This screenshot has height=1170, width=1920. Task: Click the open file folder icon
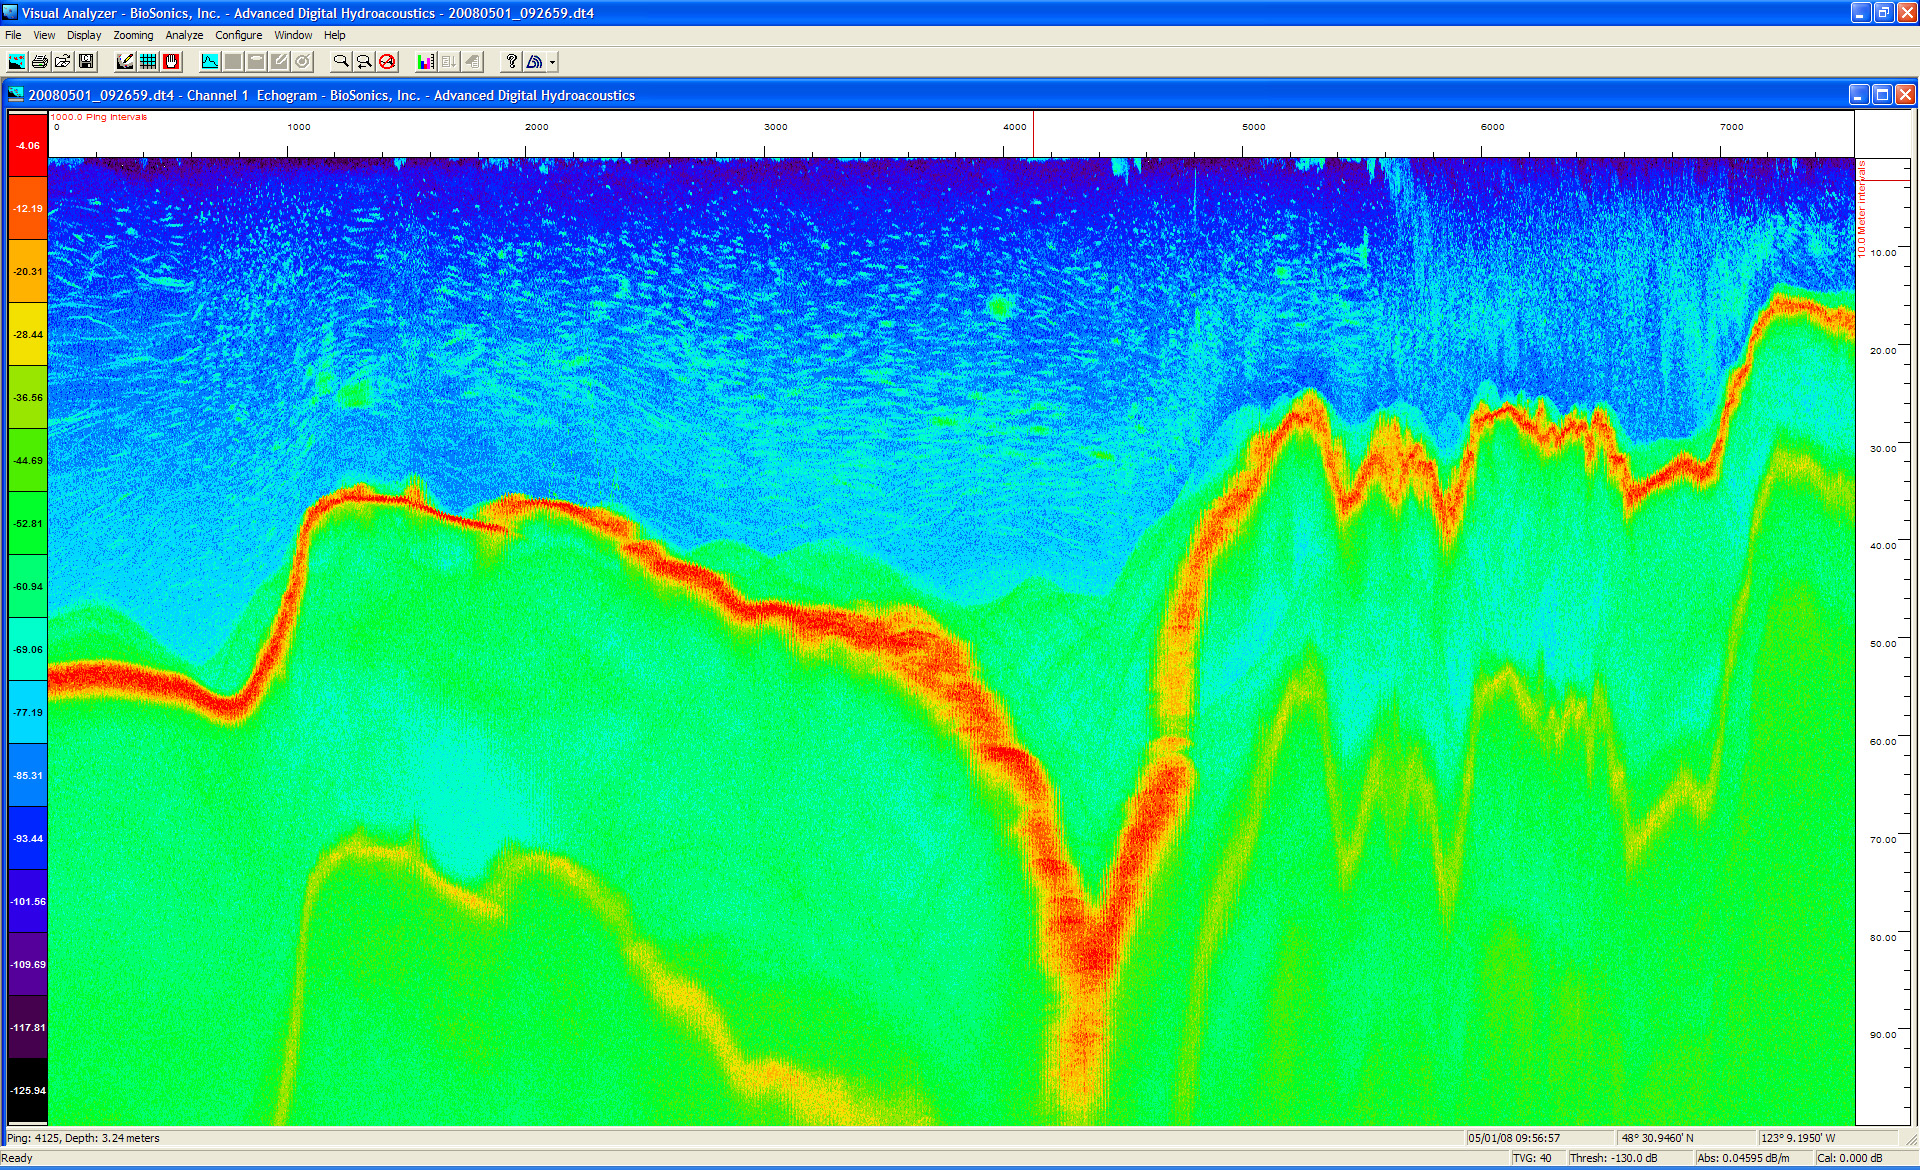point(63,62)
